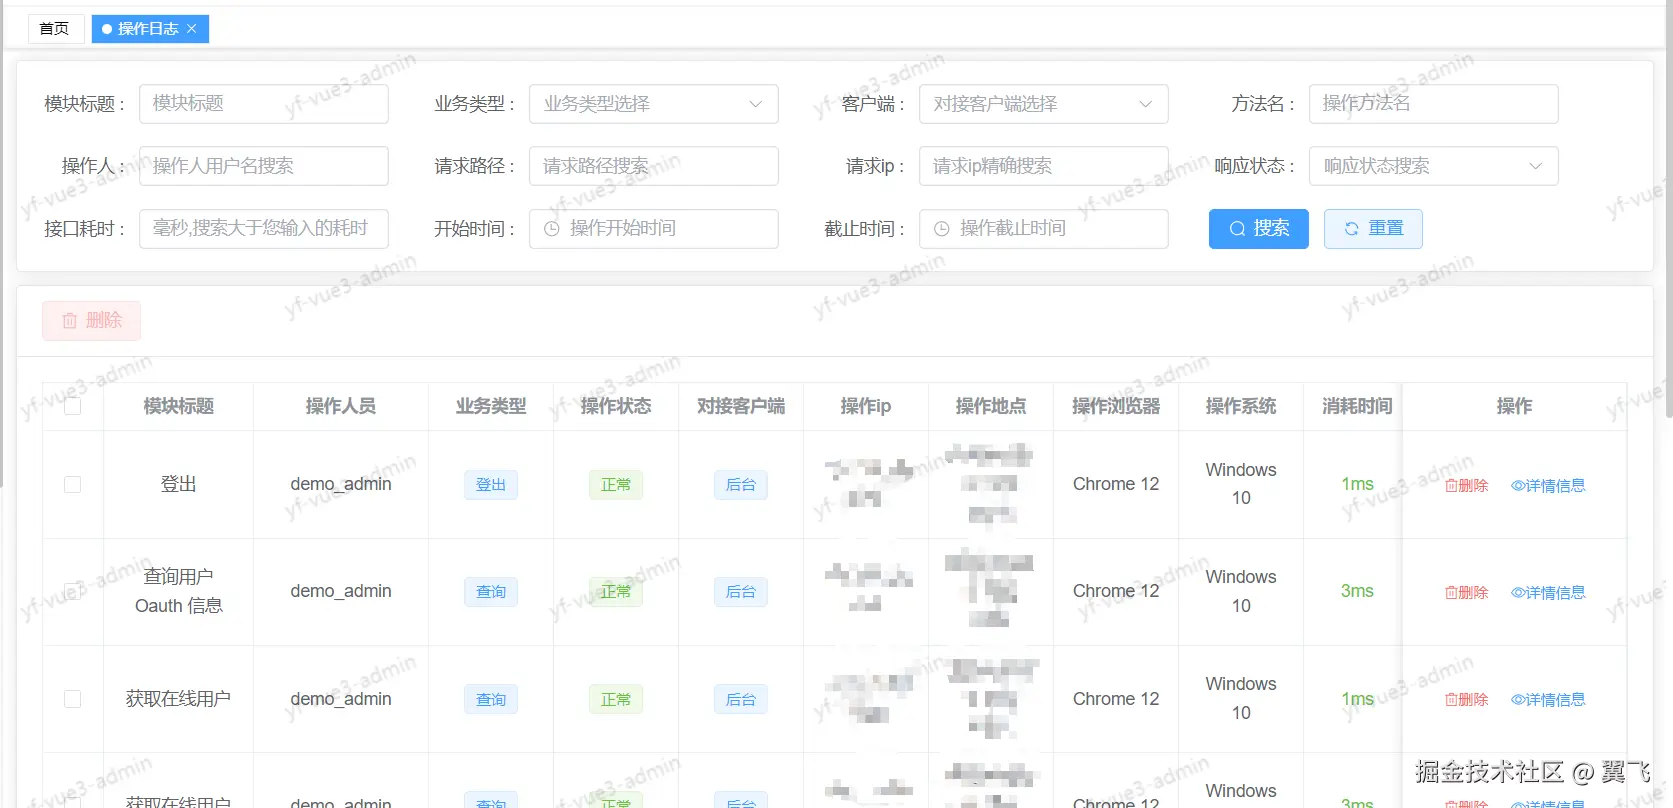The image size is (1673, 808).
Task: Check the checkbox for 查询用户 Oauth 信息 row
Action: [x=73, y=592]
